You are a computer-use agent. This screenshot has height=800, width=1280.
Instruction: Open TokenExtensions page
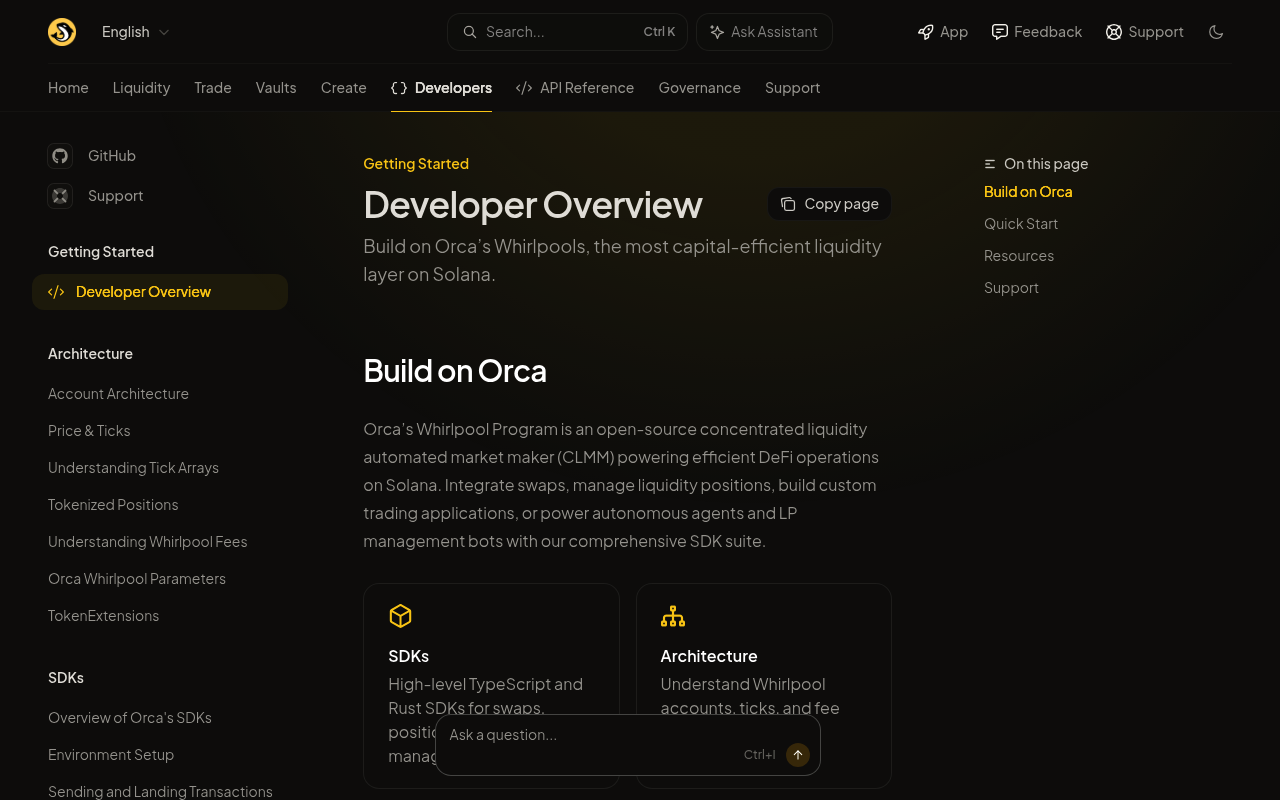tap(104, 616)
